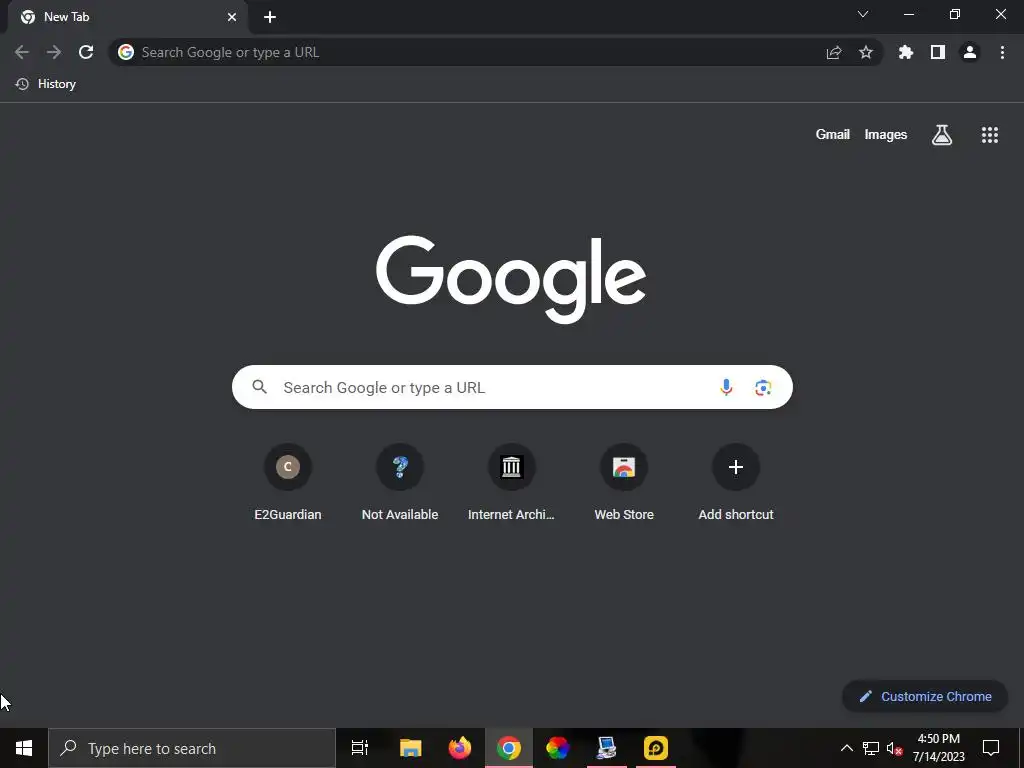This screenshot has height=768, width=1024.
Task: Open the yellow taskbar app icon
Action: click(656, 748)
